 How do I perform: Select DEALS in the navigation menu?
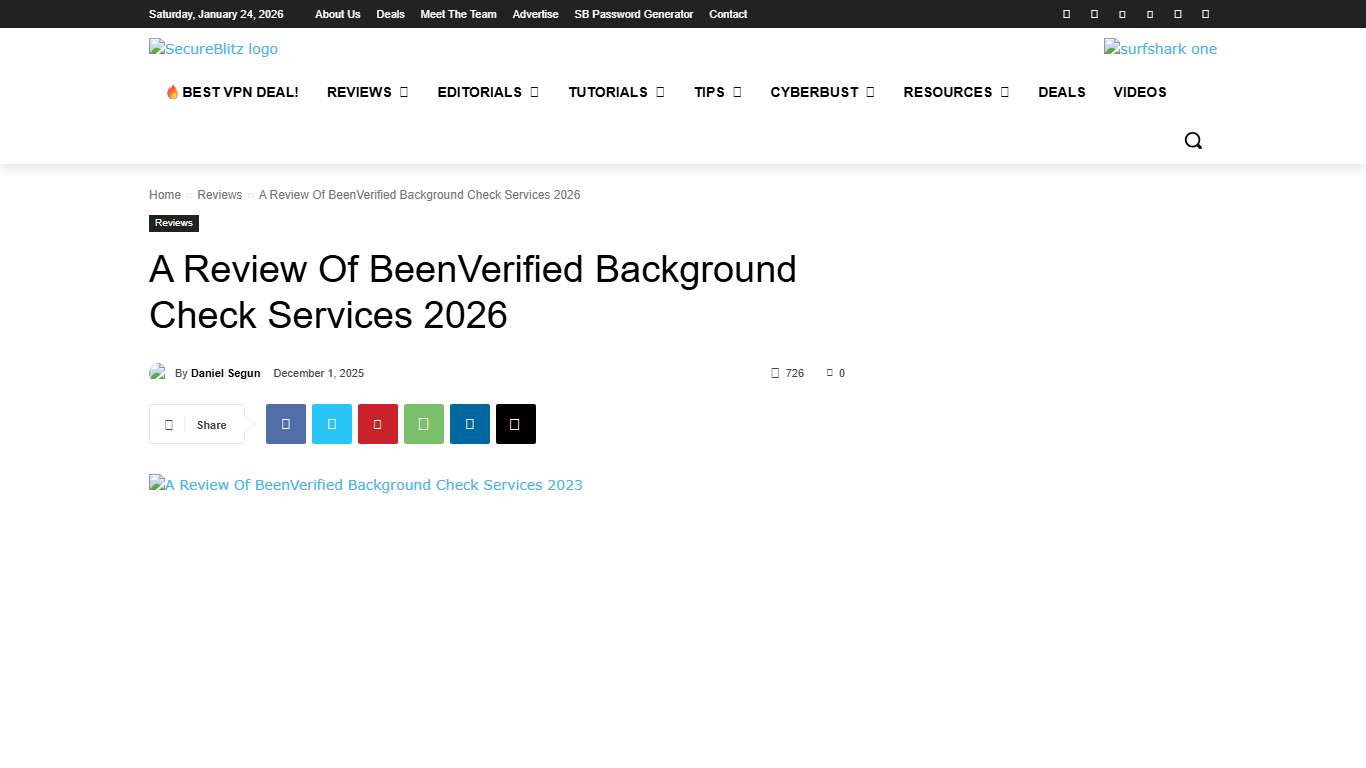[1062, 92]
